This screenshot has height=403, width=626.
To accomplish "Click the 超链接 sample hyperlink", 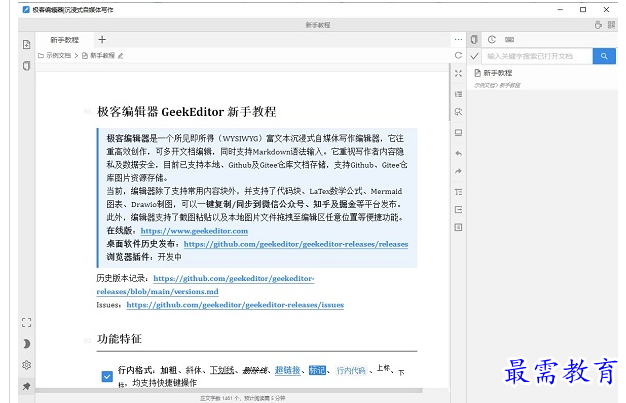I will click(287, 370).
